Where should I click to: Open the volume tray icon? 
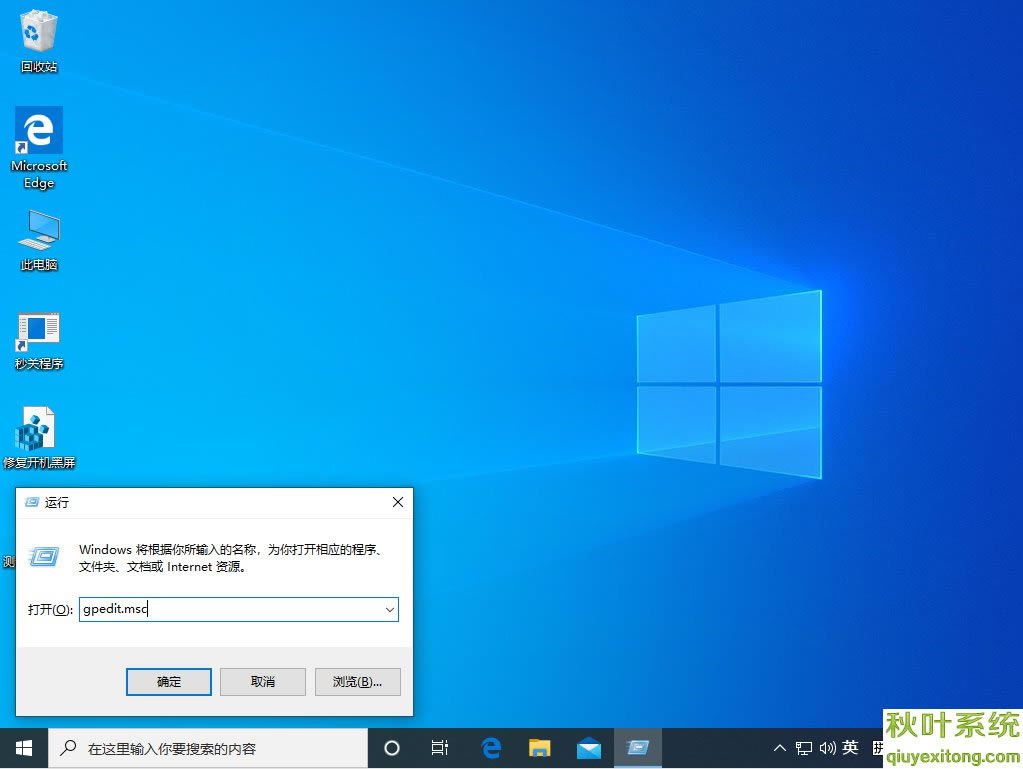827,748
